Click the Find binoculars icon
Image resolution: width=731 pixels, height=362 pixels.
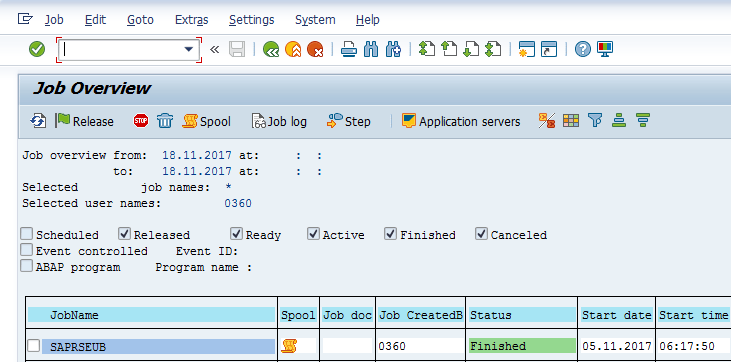(371, 49)
